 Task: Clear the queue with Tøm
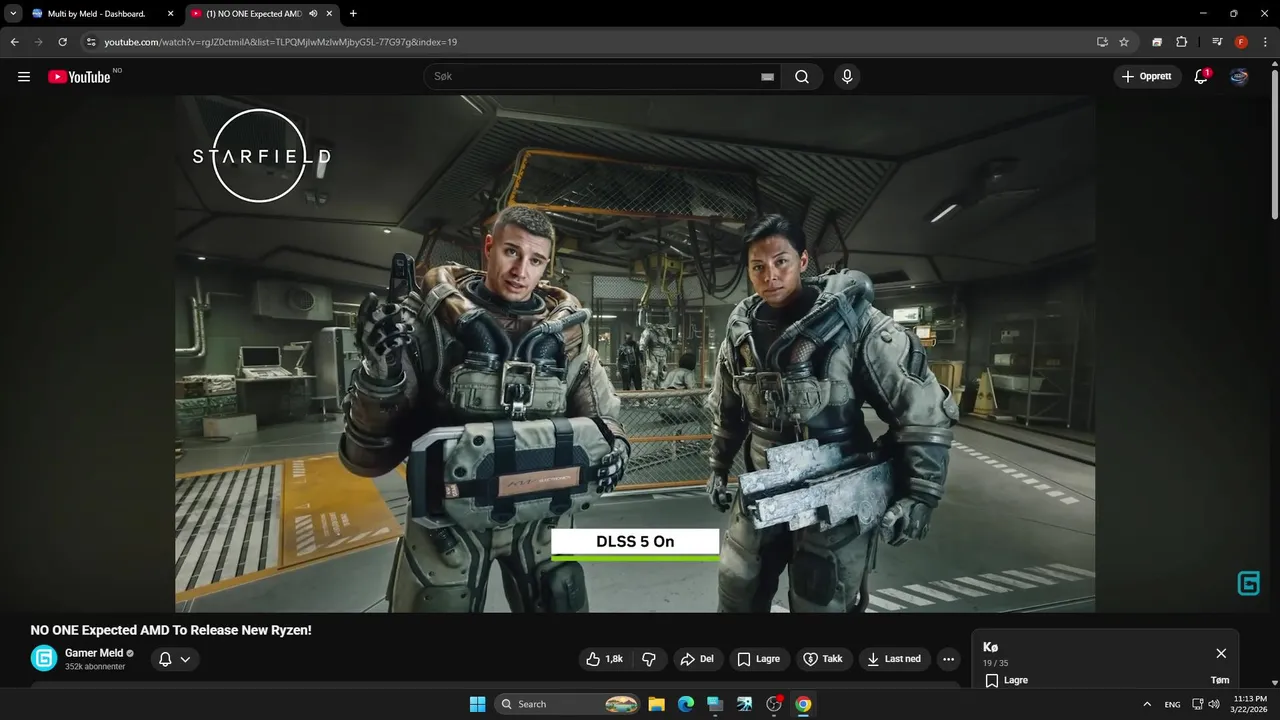coord(1220,680)
